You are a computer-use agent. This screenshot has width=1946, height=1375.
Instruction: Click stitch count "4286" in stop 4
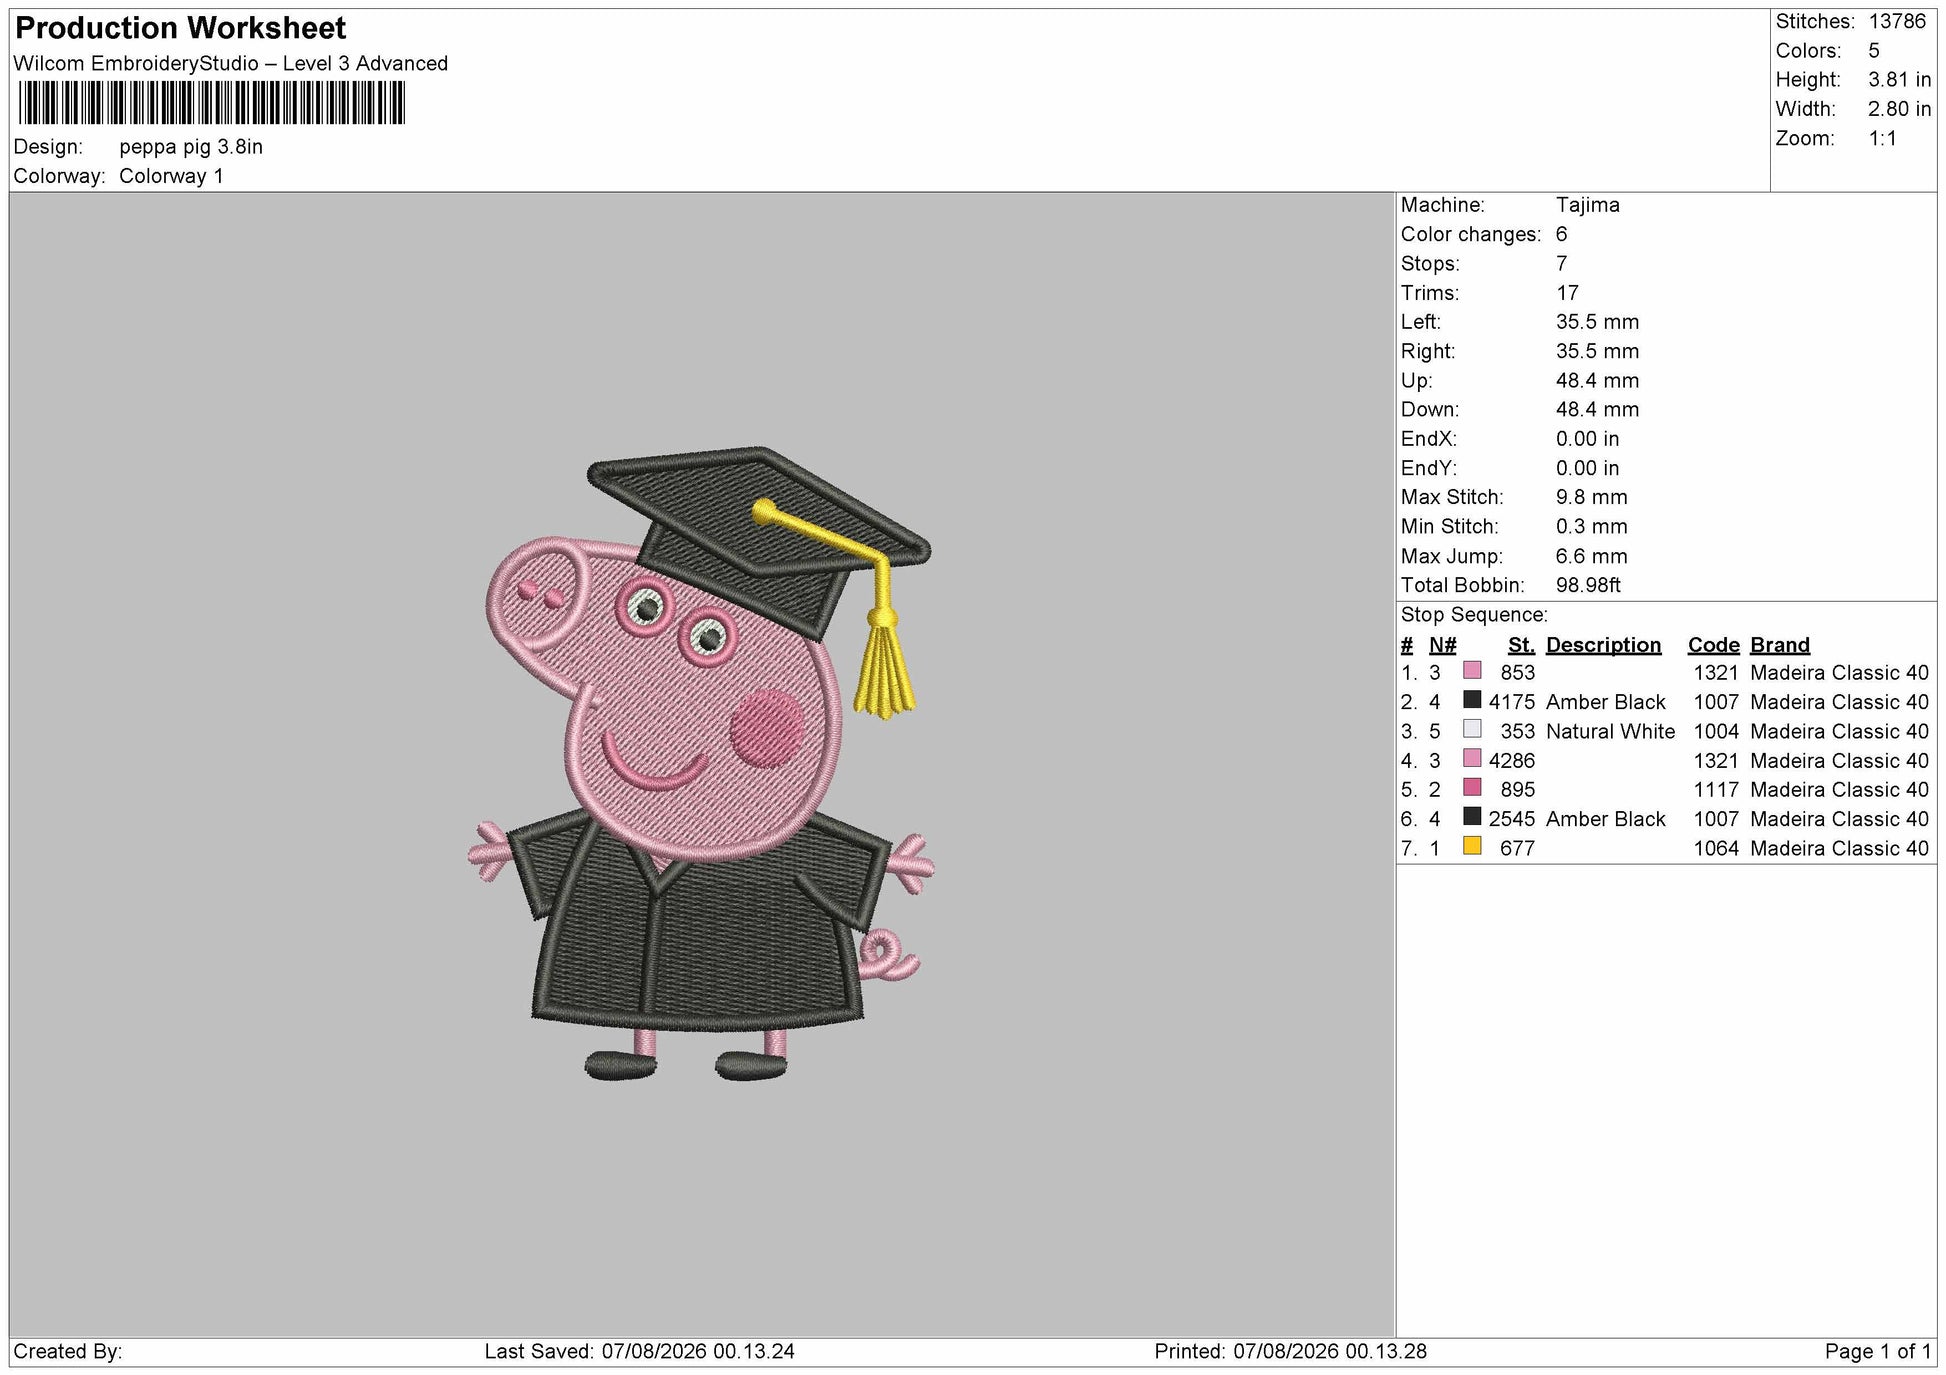(1512, 761)
